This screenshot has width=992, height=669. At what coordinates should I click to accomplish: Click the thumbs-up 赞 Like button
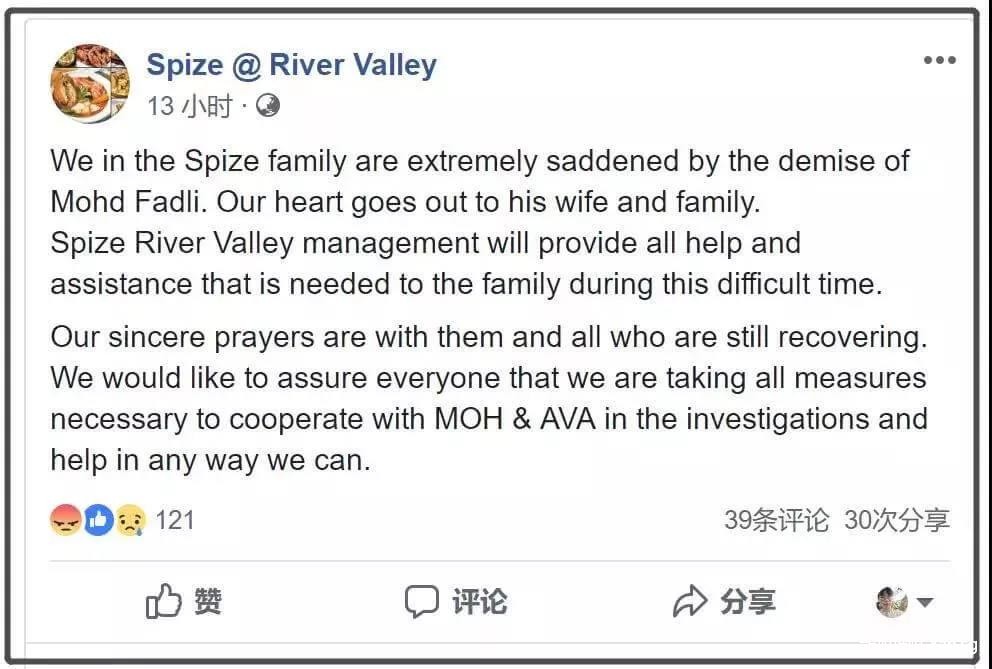(184, 601)
